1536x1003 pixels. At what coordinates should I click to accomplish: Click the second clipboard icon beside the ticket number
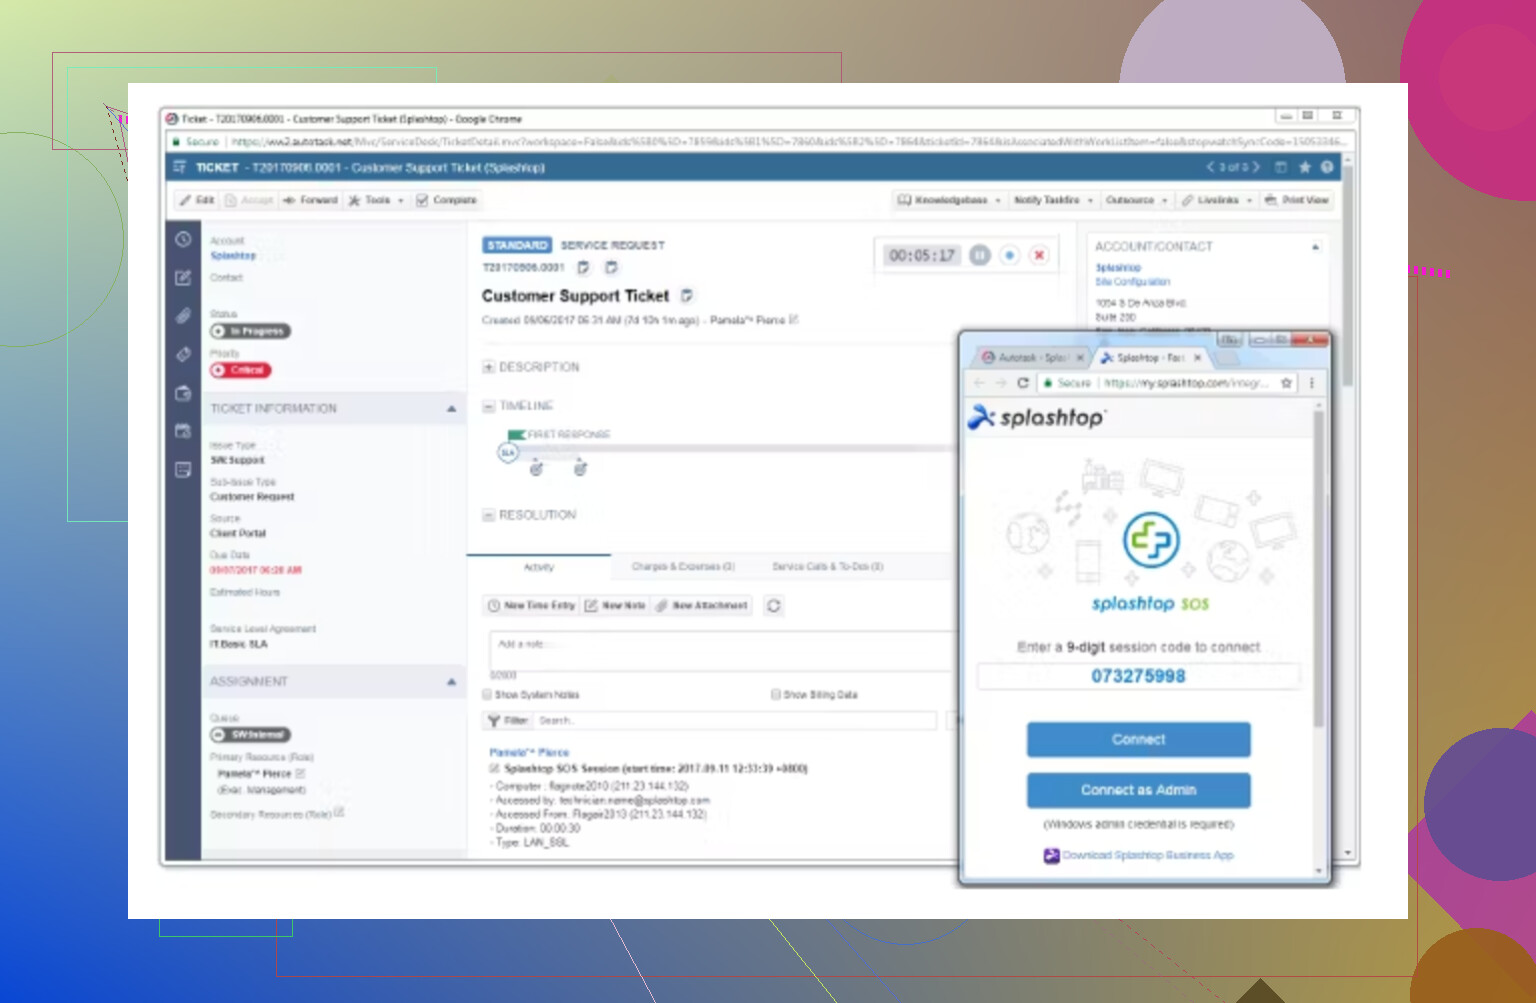(611, 267)
